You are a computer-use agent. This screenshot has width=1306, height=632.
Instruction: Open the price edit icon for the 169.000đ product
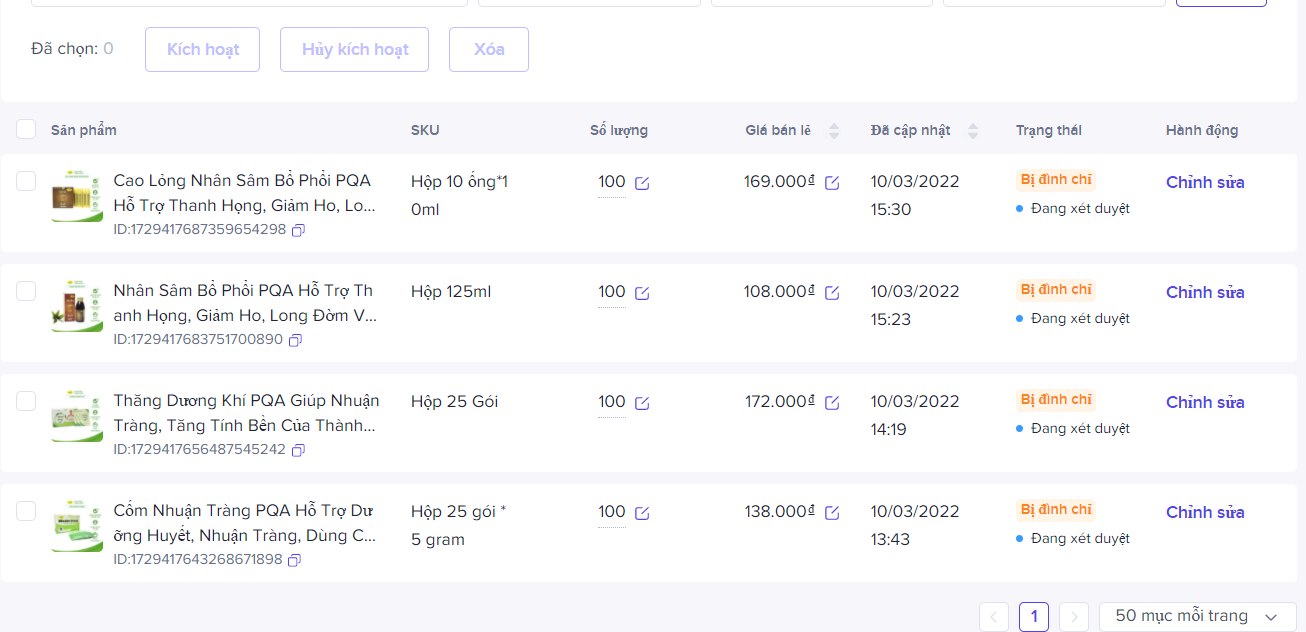coord(832,181)
